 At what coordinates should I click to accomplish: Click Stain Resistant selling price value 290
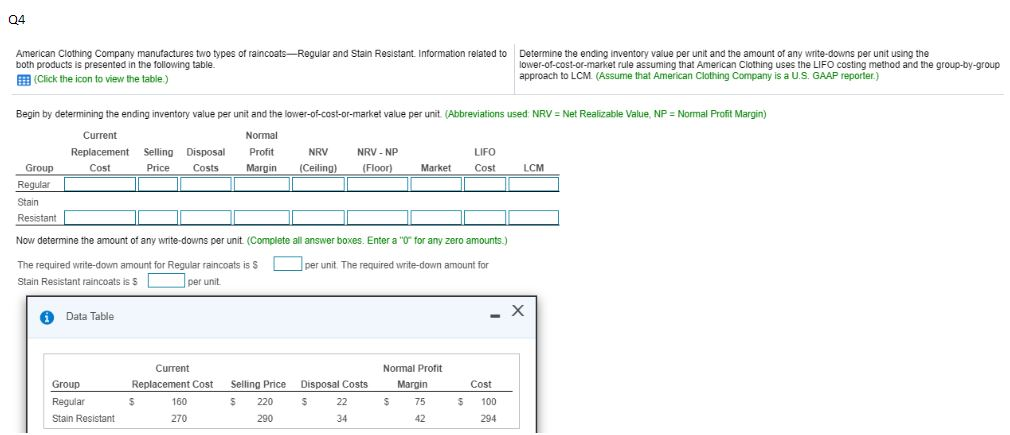265,418
